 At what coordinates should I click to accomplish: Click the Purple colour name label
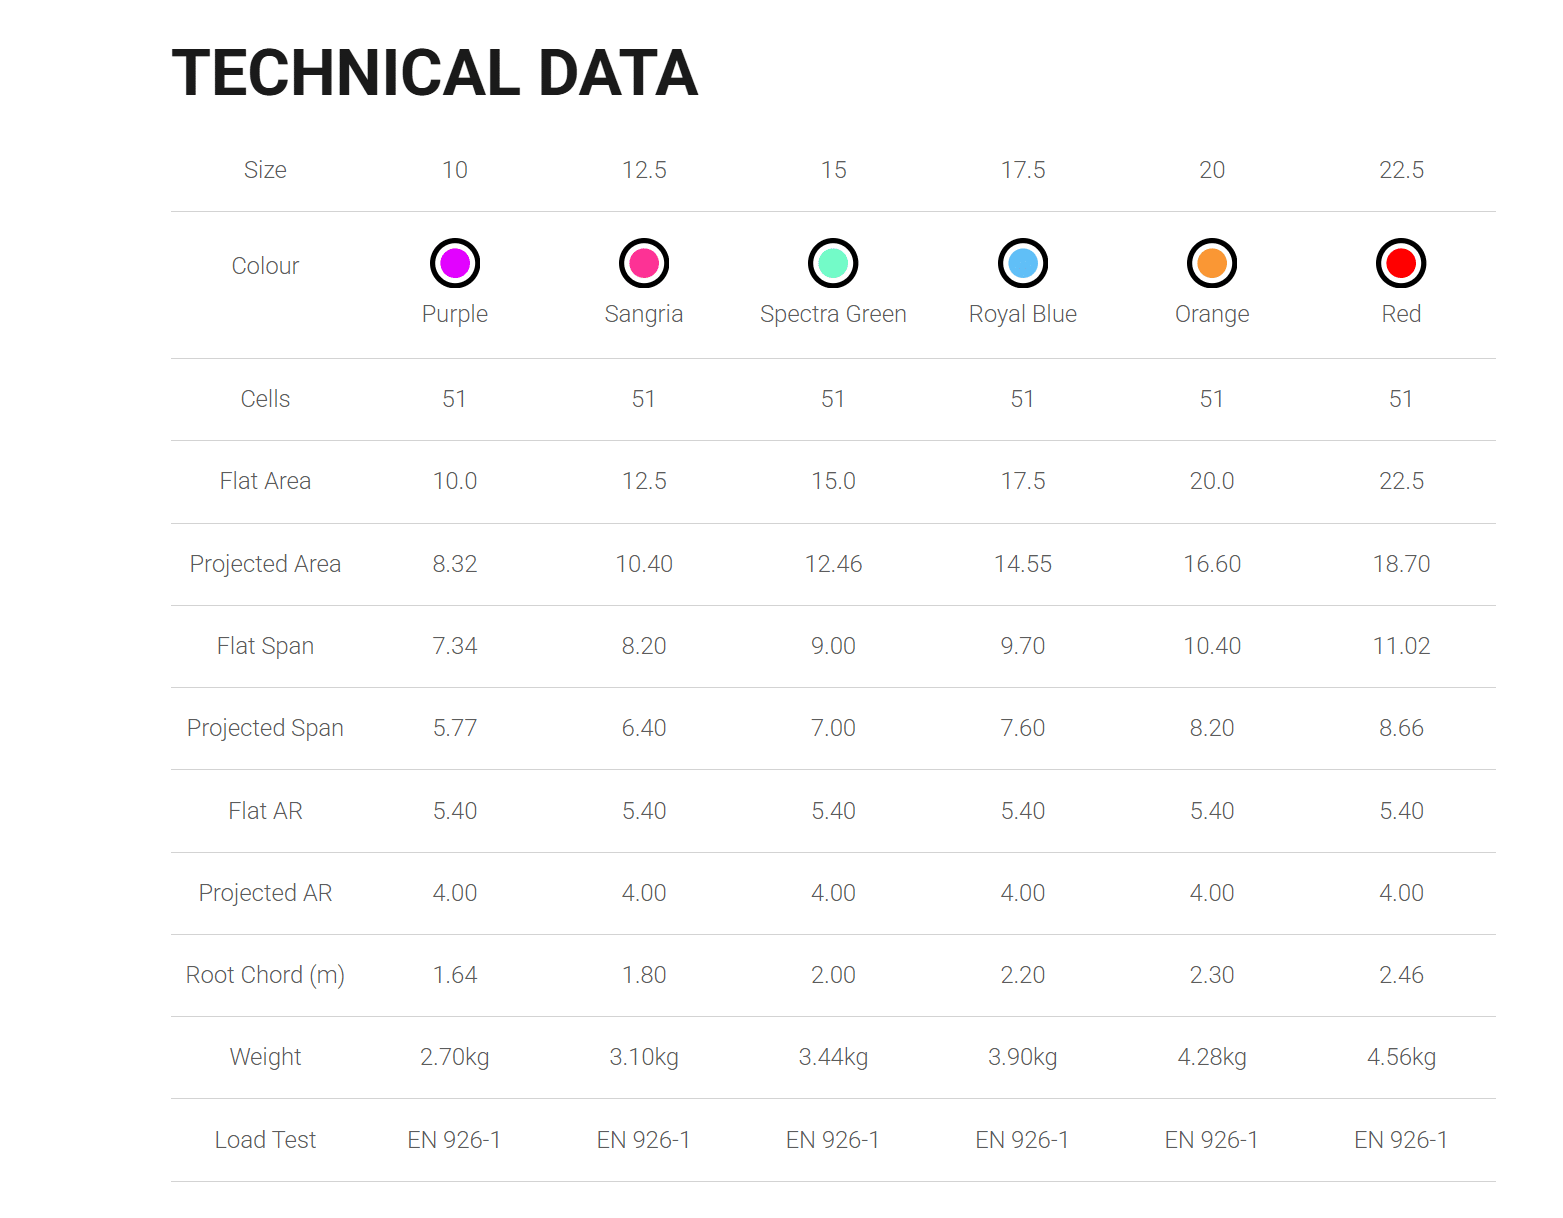455,314
